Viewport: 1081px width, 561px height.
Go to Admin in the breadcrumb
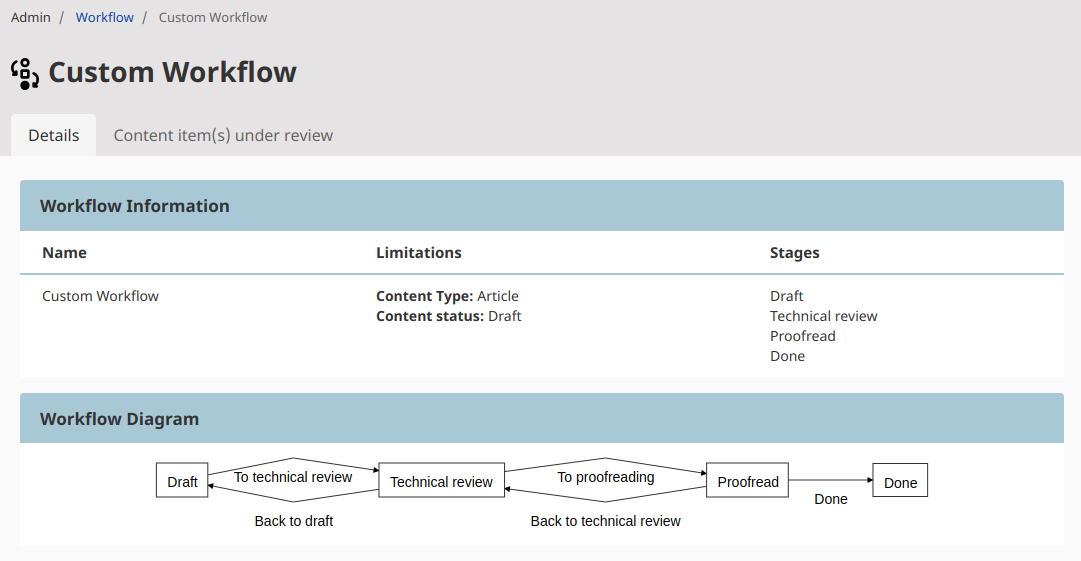[x=30, y=17]
